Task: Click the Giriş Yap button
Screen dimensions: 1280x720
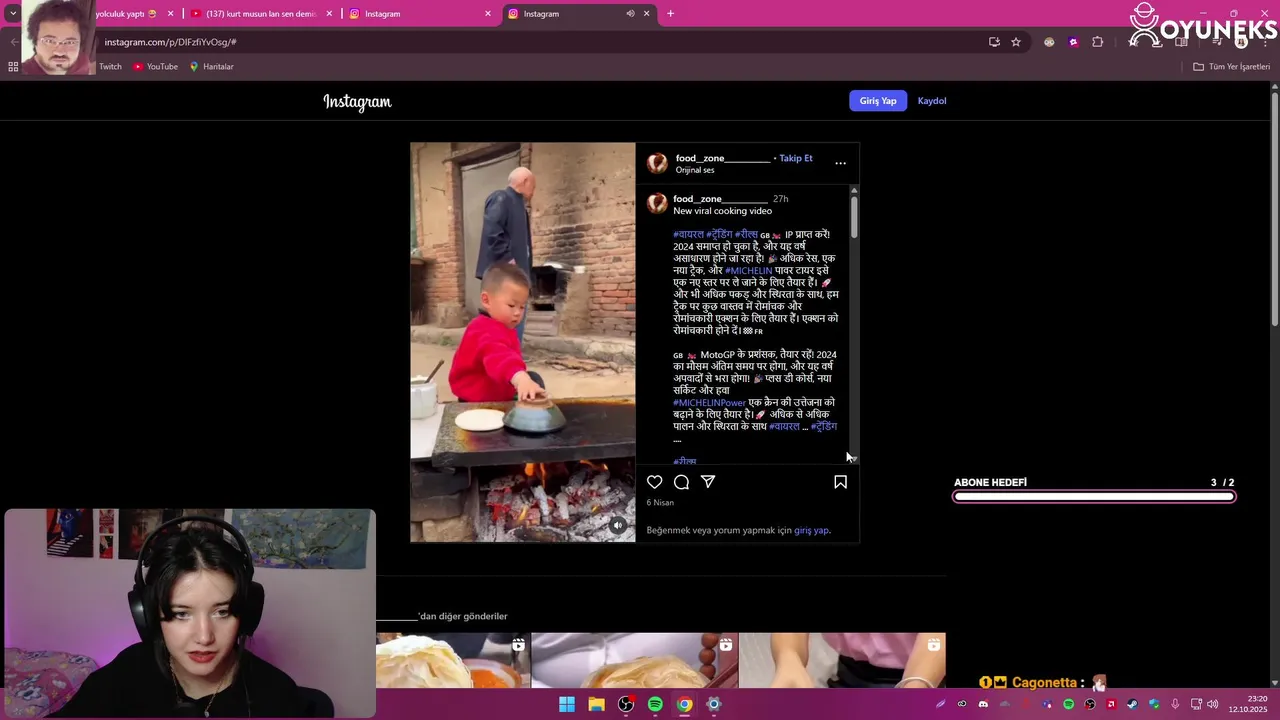Action: pos(878,101)
